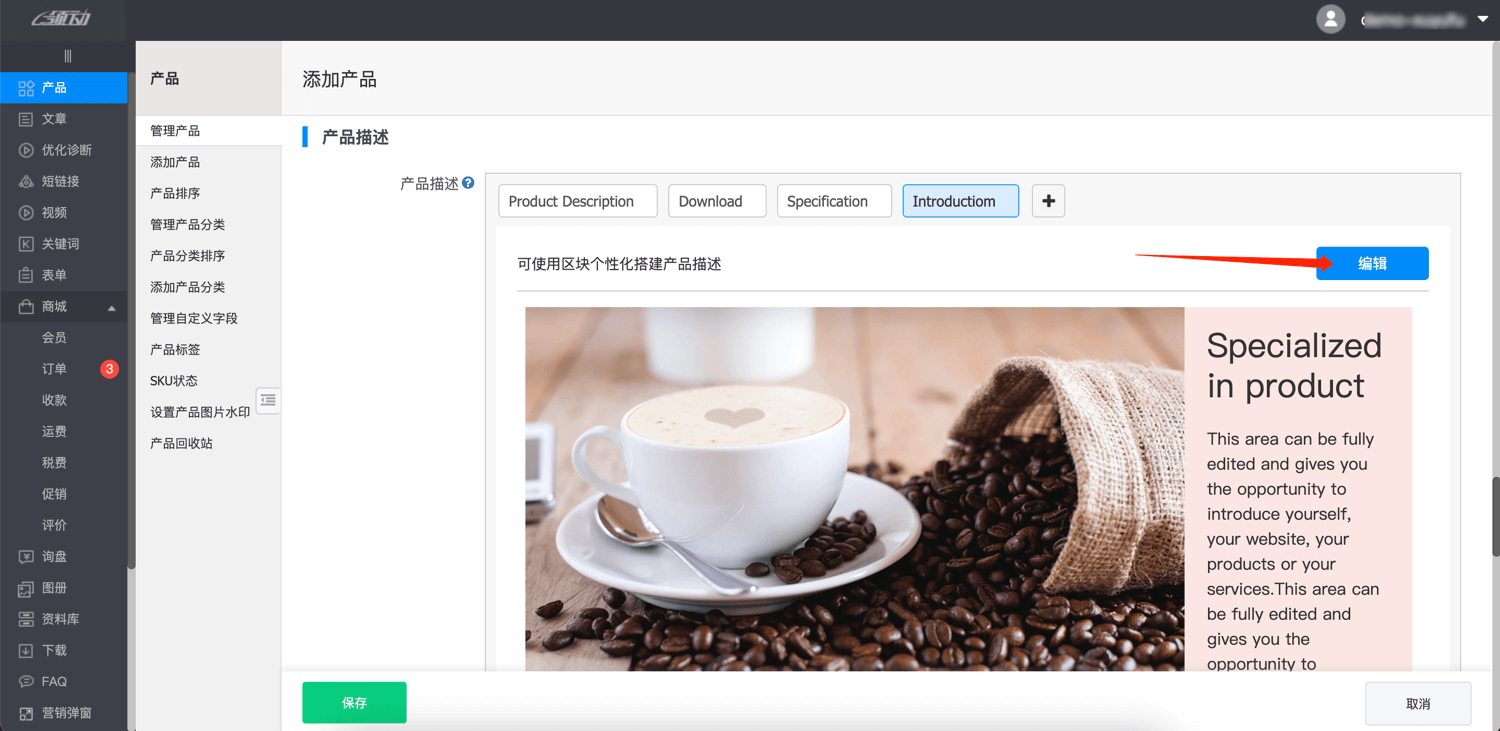1500x731 pixels.
Task: Add a new description tab with plus
Action: 1048,201
